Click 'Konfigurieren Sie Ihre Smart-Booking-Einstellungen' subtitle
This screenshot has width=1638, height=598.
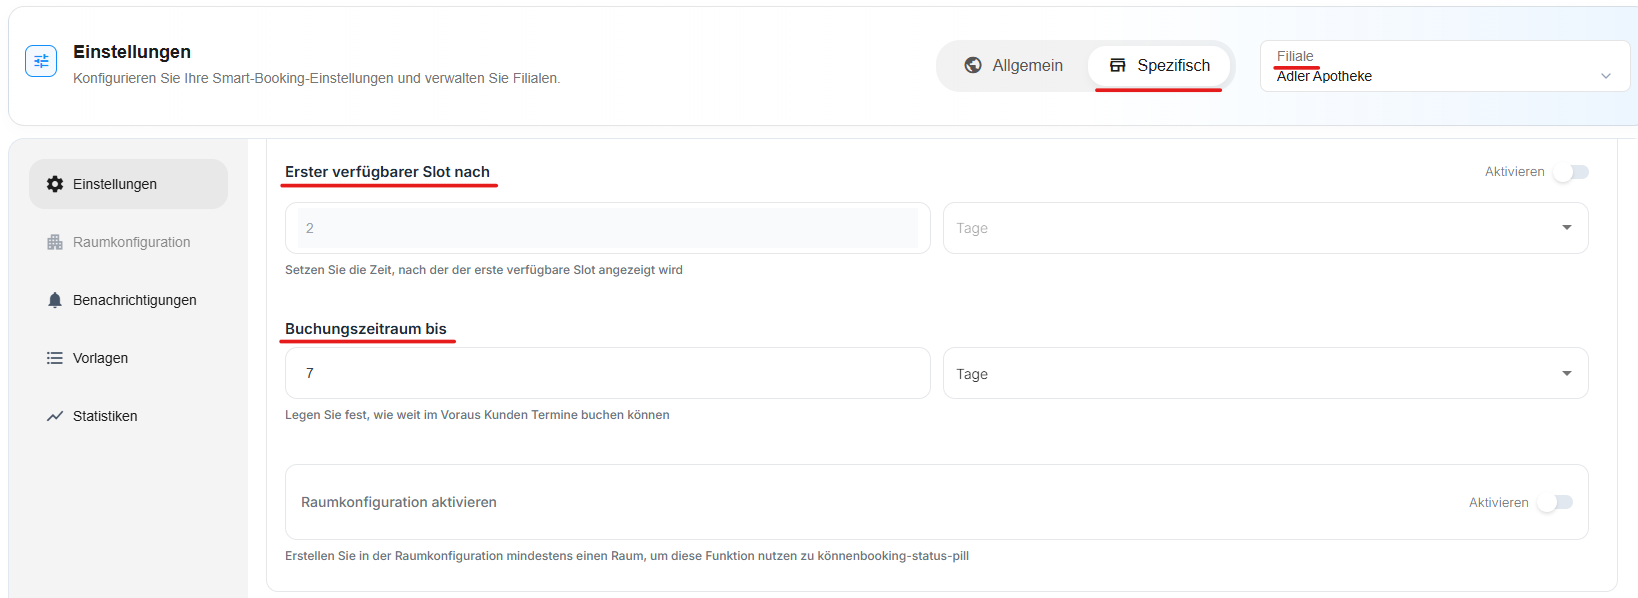316,78
